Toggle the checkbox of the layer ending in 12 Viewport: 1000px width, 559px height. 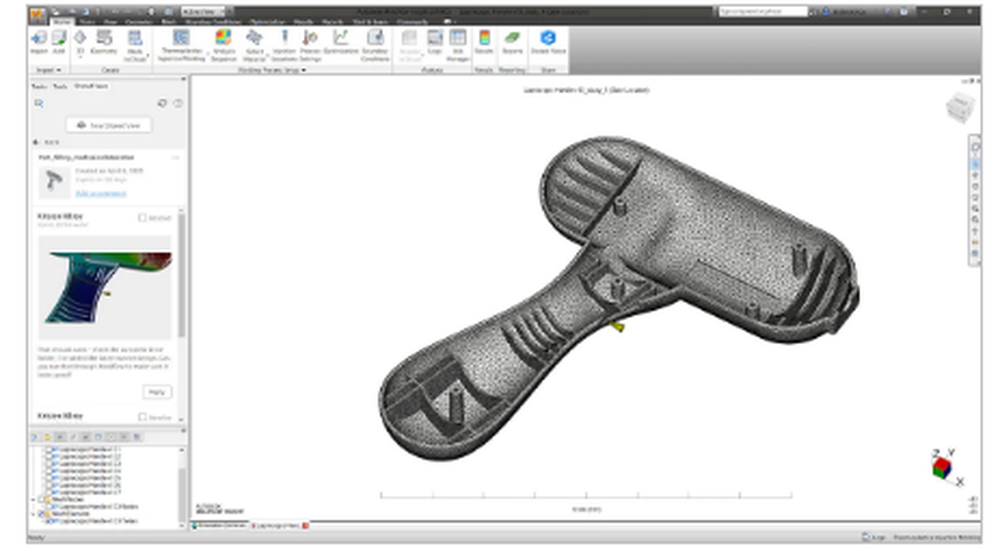pyautogui.click(x=48, y=457)
